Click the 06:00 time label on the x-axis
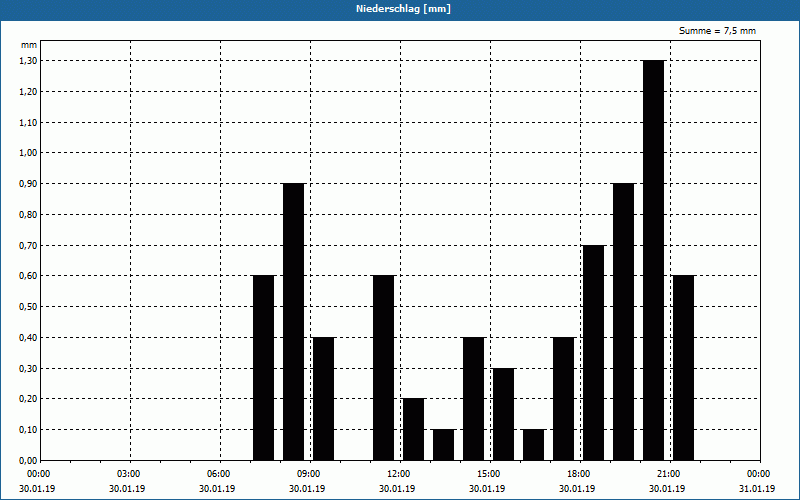Image resolution: width=800 pixels, height=500 pixels. coord(219,474)
